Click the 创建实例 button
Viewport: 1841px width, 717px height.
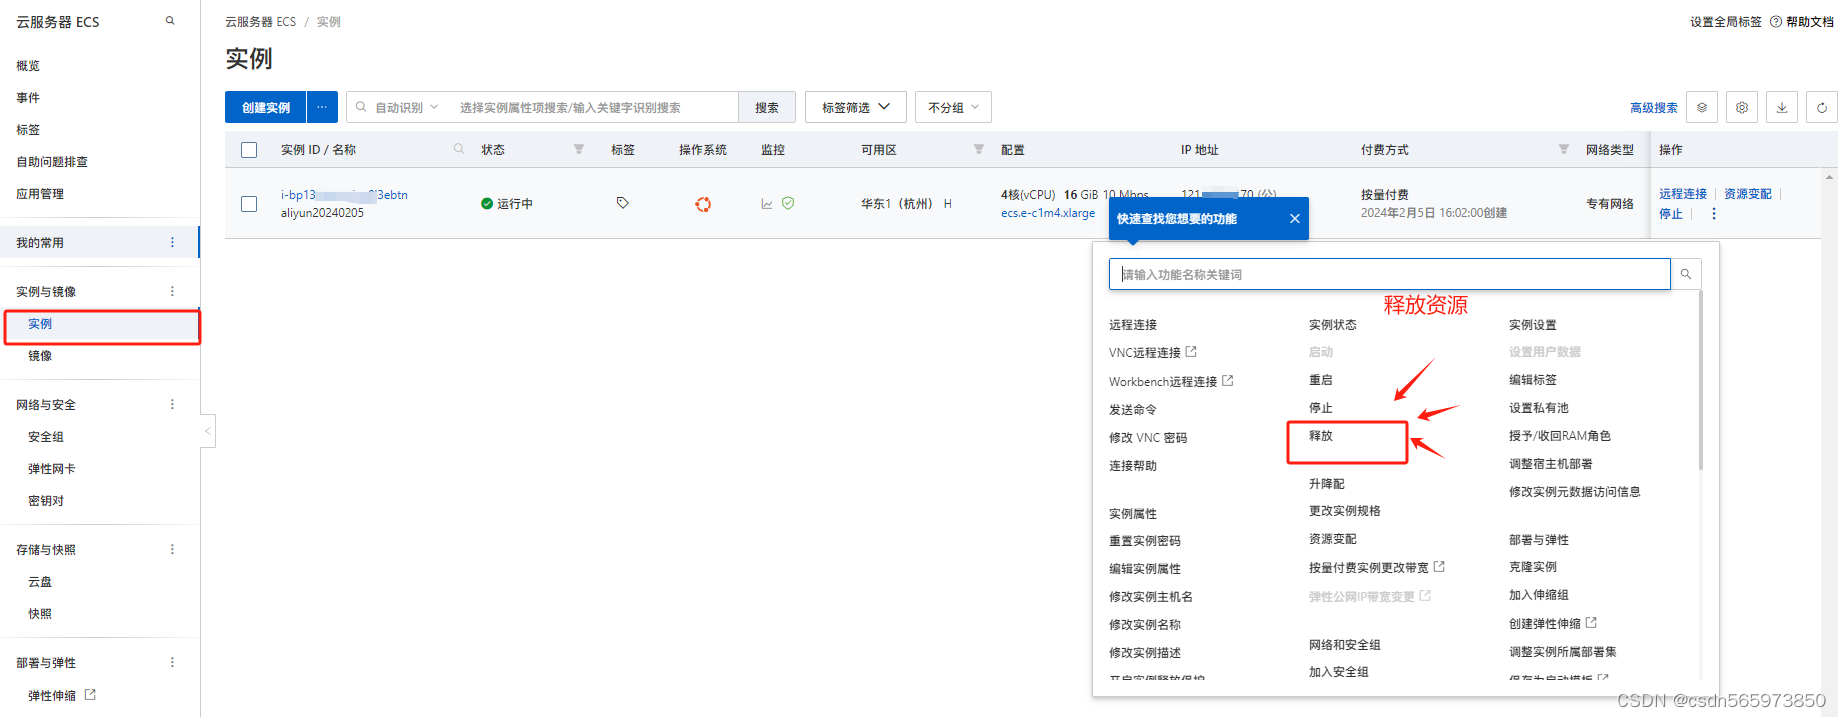tap(266, 107)
